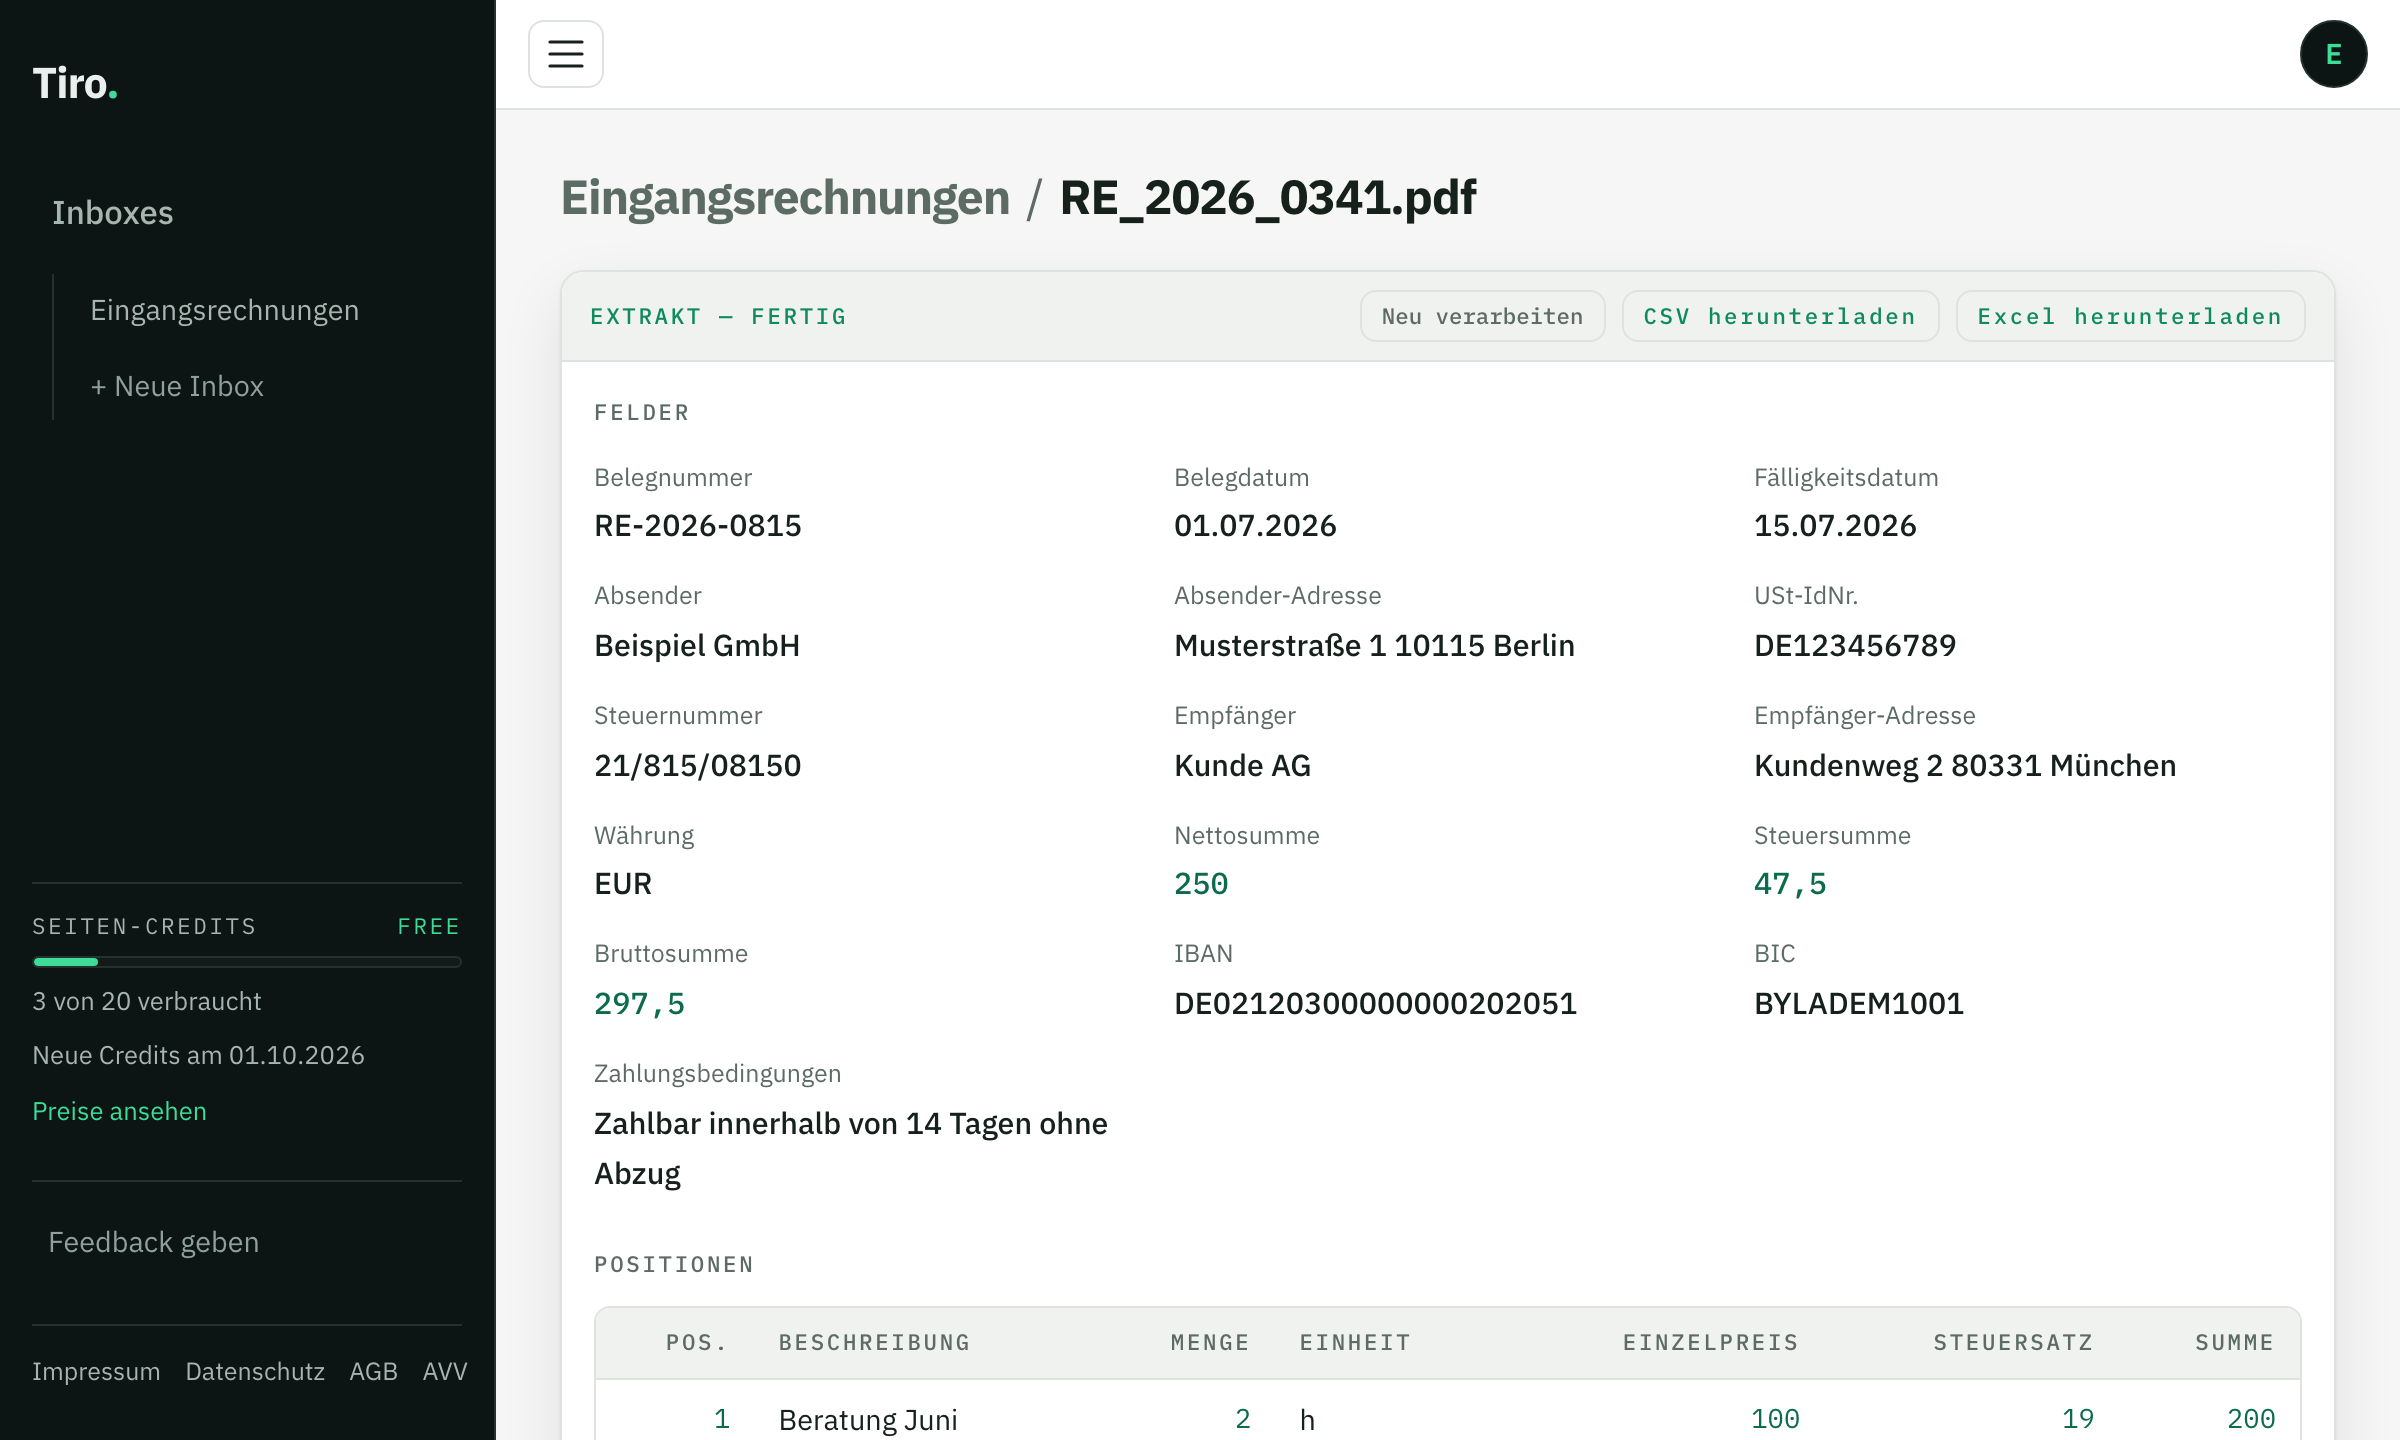Screen dimensions: 2400x1440
Task: Select the IBAN DE02120300000000202051
Action: pyautogui.click(x=1375, y=1004)
